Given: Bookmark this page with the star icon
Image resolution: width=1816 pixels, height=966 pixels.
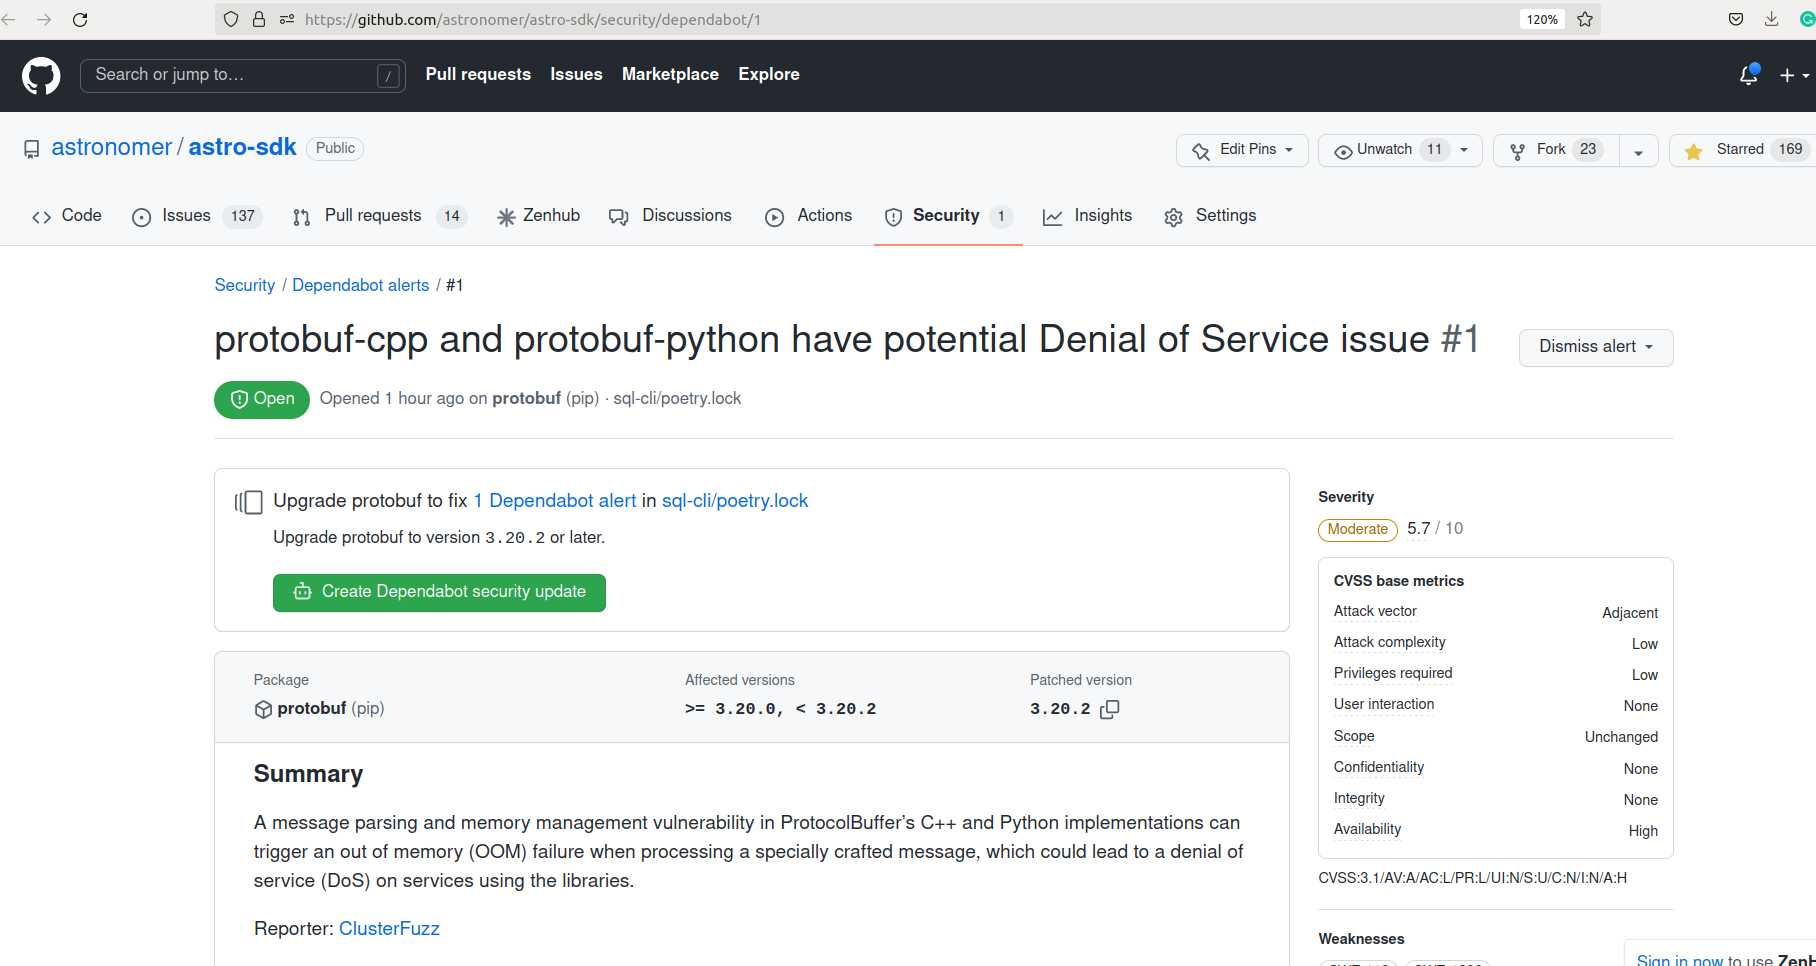Looking at the screenshot, I should pos(1585,19).
